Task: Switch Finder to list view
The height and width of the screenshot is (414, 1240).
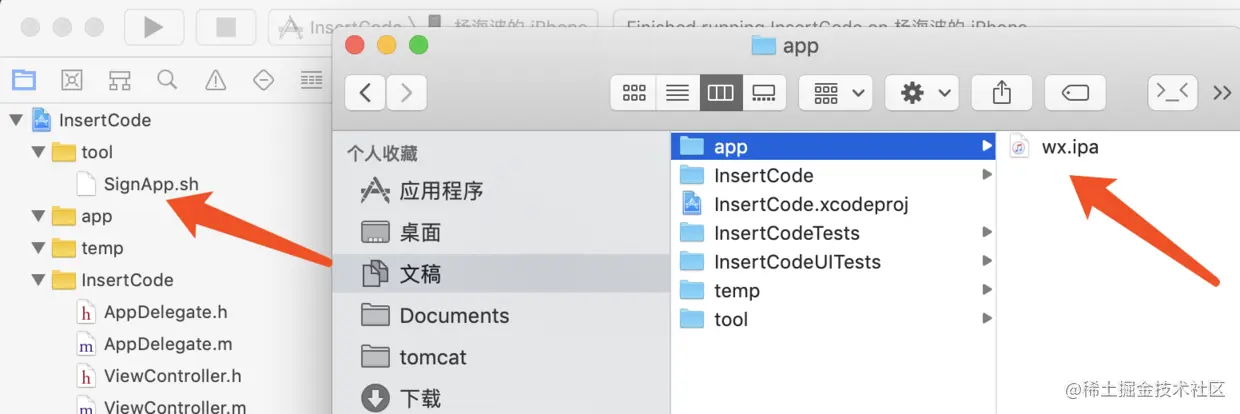Action: [x=678, y=93]
